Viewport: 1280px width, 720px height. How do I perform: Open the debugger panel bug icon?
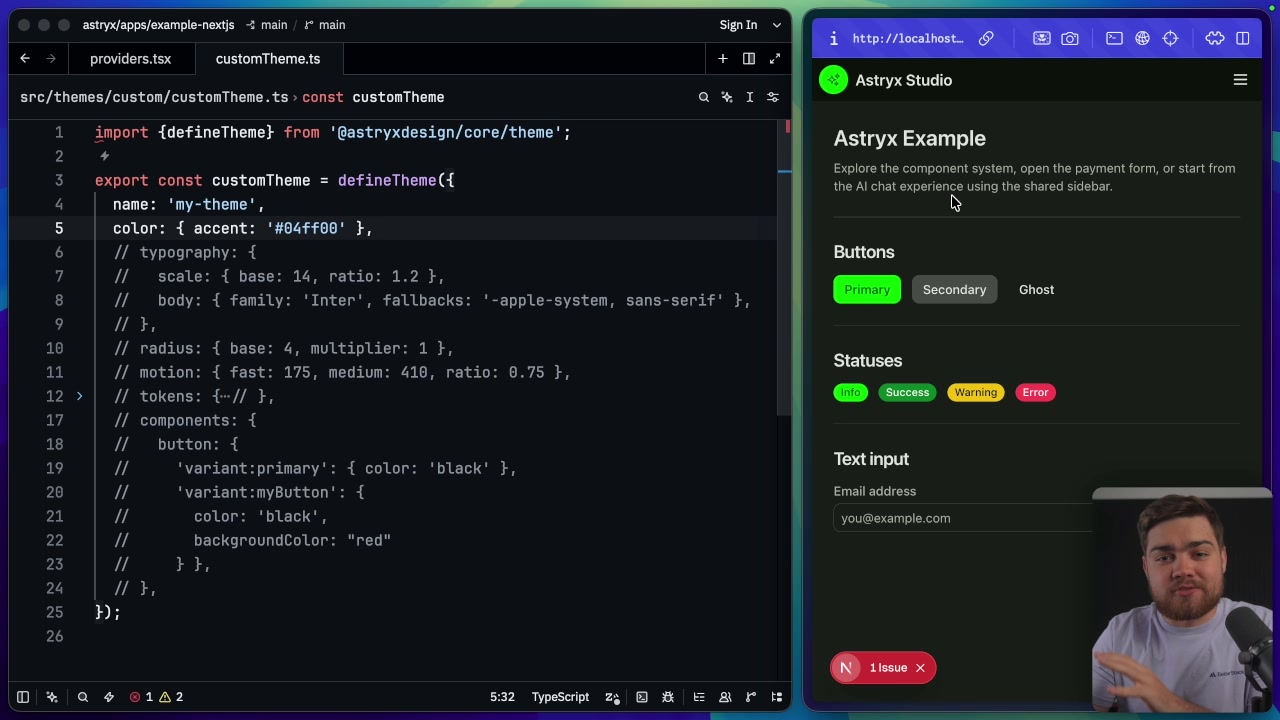[x=668, y=697]
